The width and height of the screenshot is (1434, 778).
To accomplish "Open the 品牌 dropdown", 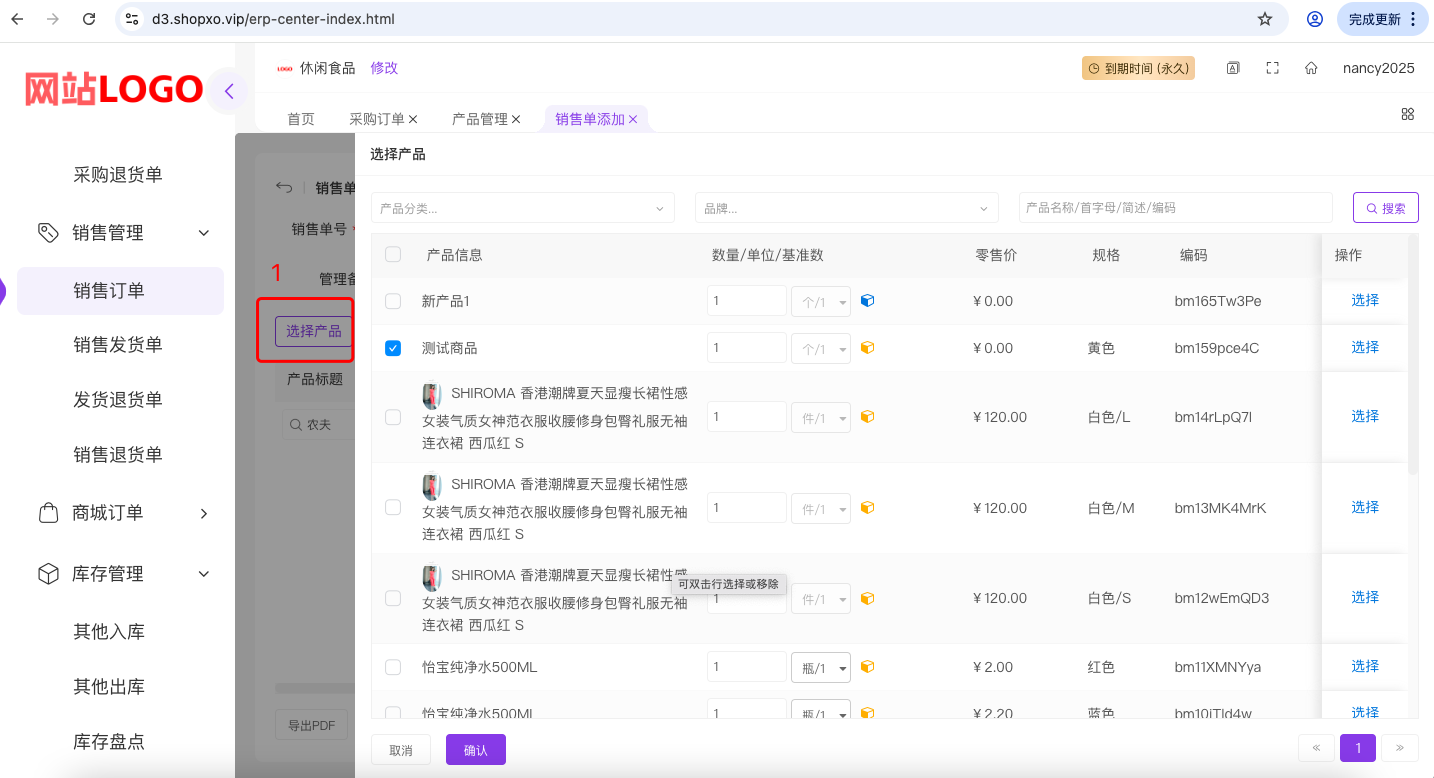I will pos(847,208).
